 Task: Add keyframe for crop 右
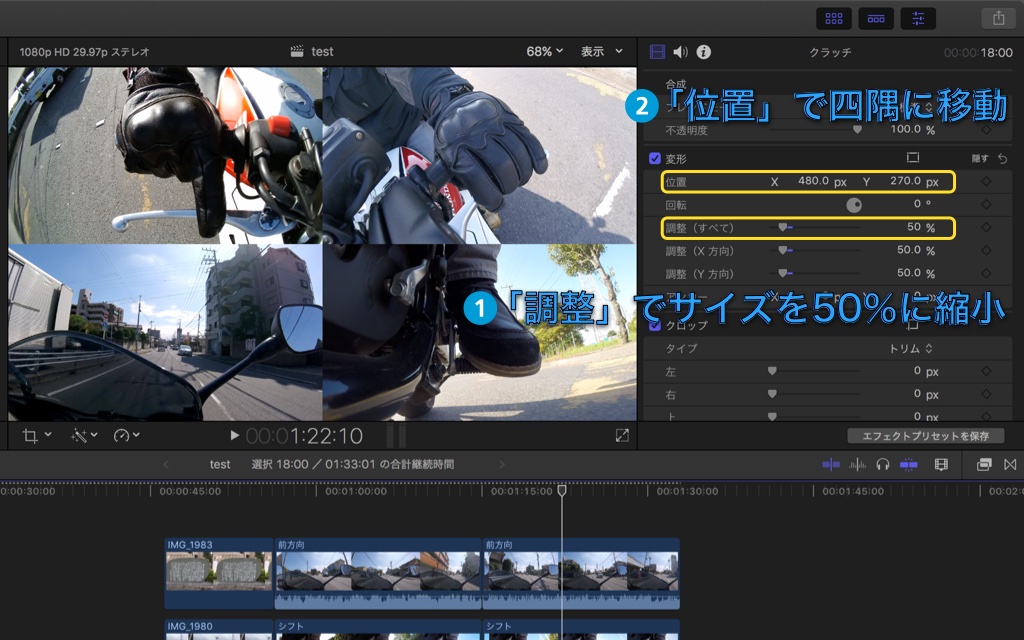tap(986, 394)
